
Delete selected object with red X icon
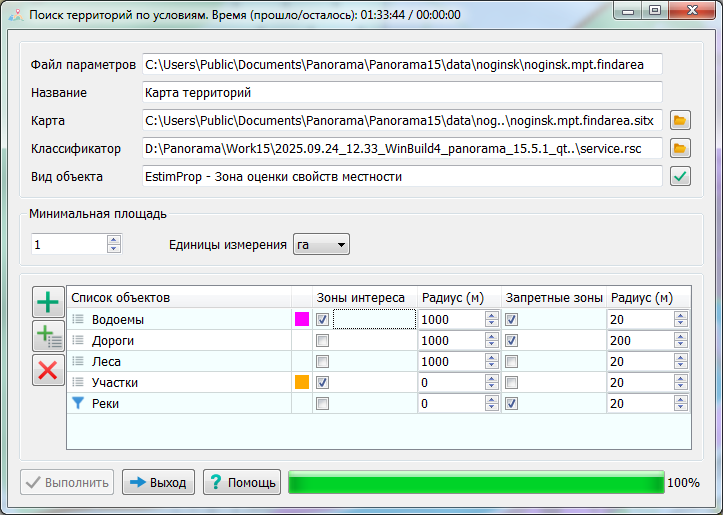[x=47, y=370]
